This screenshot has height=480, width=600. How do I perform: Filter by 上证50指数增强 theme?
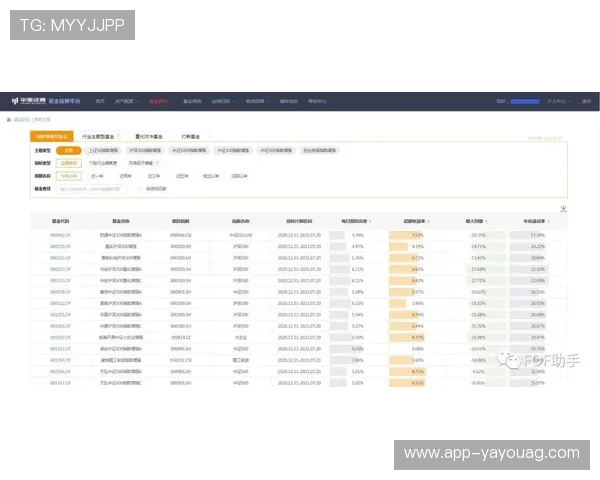(103, 150)
